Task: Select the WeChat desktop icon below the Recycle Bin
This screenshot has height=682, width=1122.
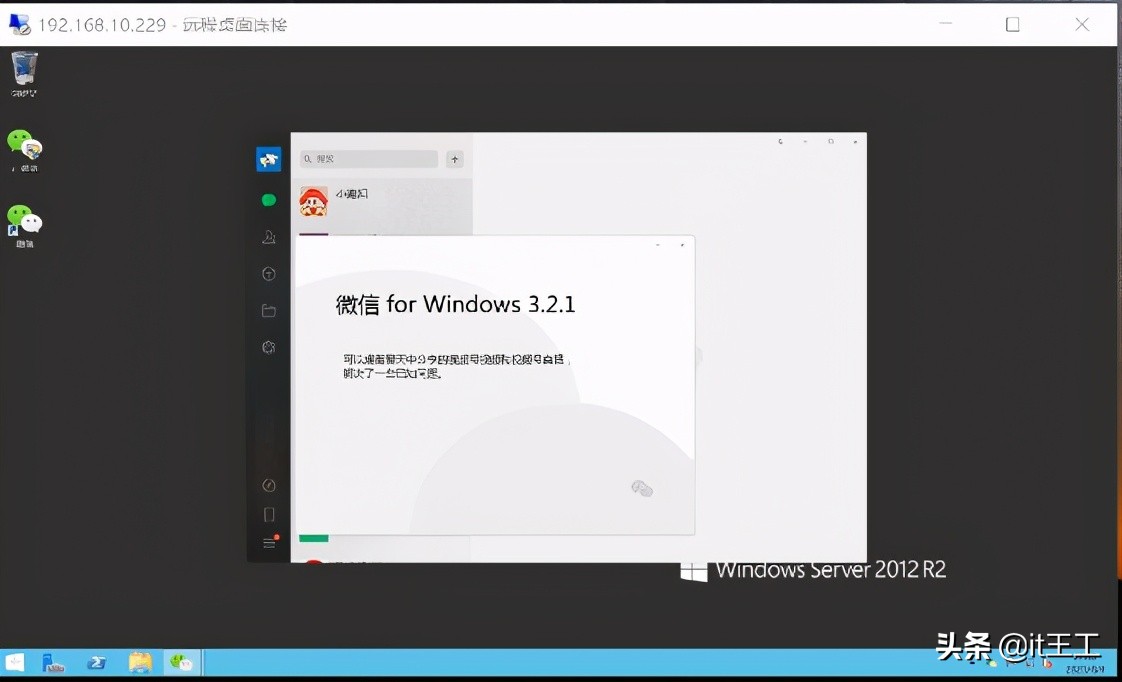Action: click(x=24, y=150)
